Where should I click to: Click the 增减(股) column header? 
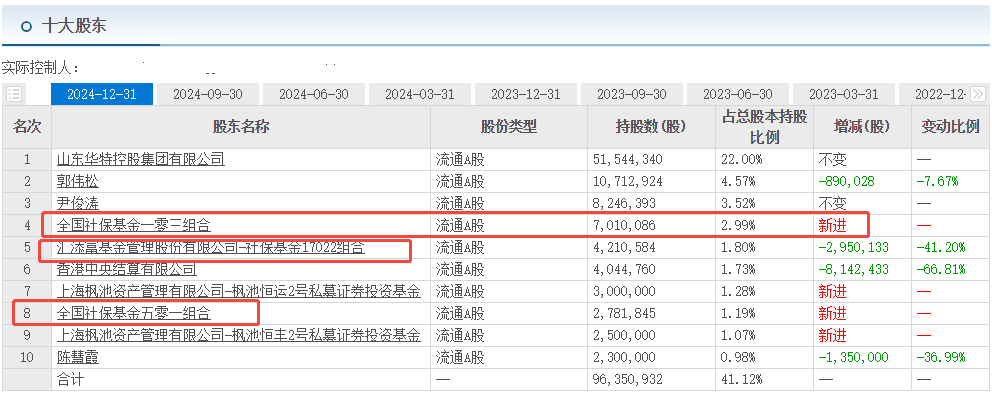[x=862, y=127]
